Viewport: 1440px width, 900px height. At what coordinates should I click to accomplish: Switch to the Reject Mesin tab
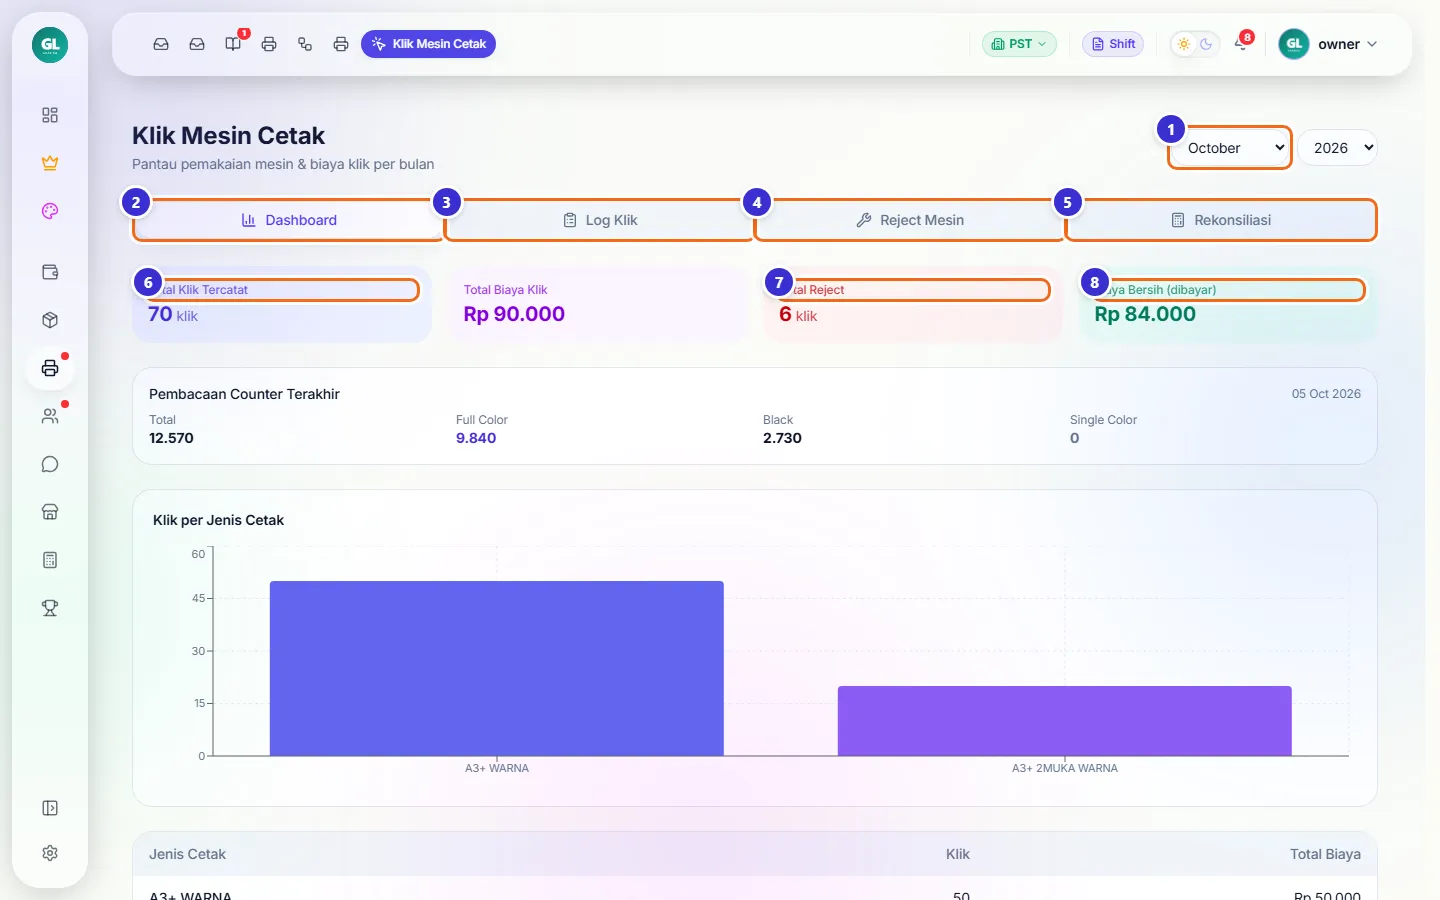(x=910, y=220)
